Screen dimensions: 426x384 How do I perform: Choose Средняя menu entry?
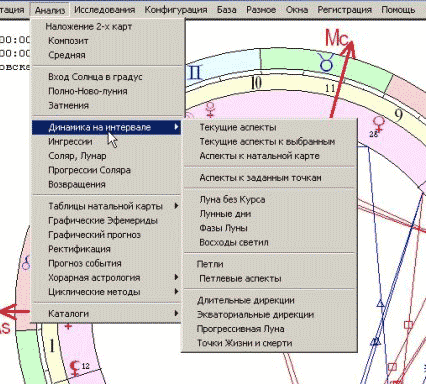tap(107, 55)
